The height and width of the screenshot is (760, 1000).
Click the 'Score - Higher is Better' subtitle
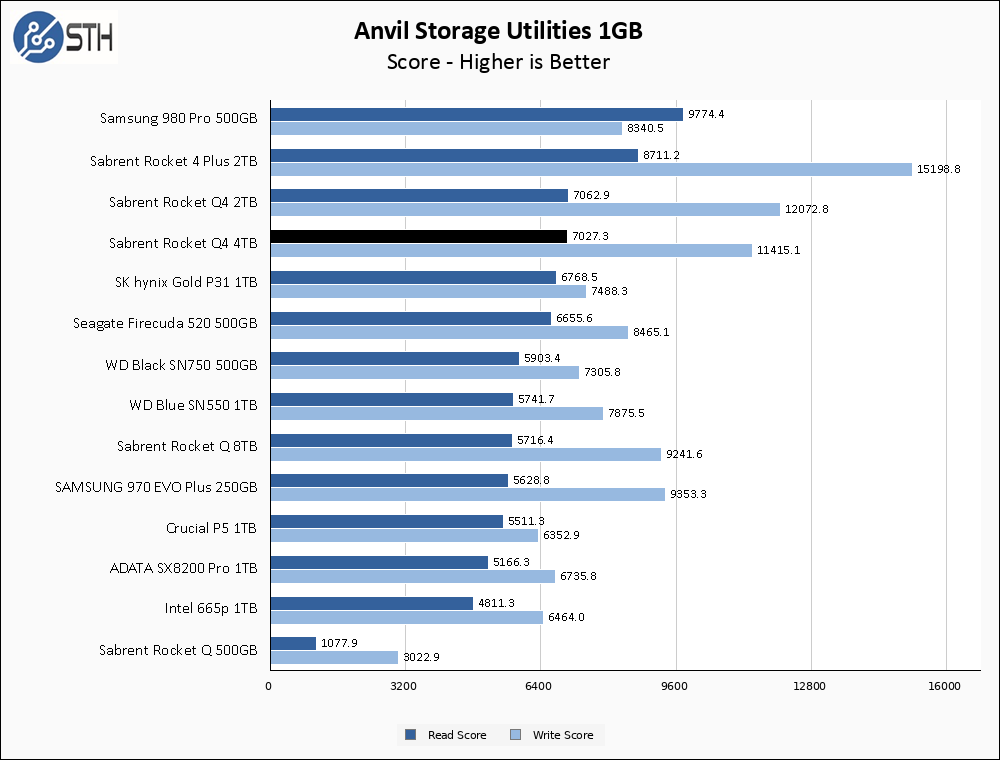pos(498,62)
